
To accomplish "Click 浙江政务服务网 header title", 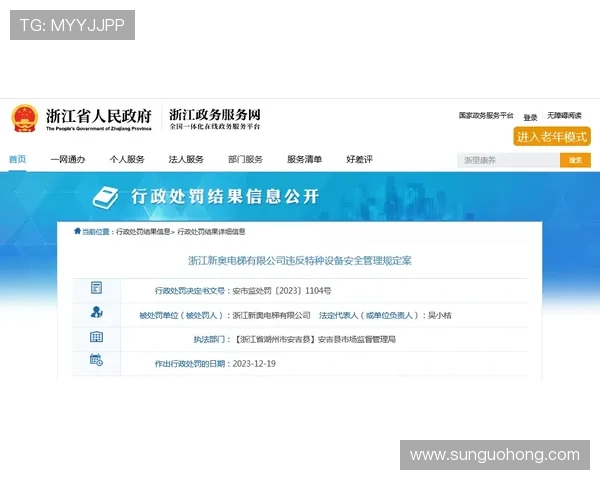I will click(x=215, y=114).
